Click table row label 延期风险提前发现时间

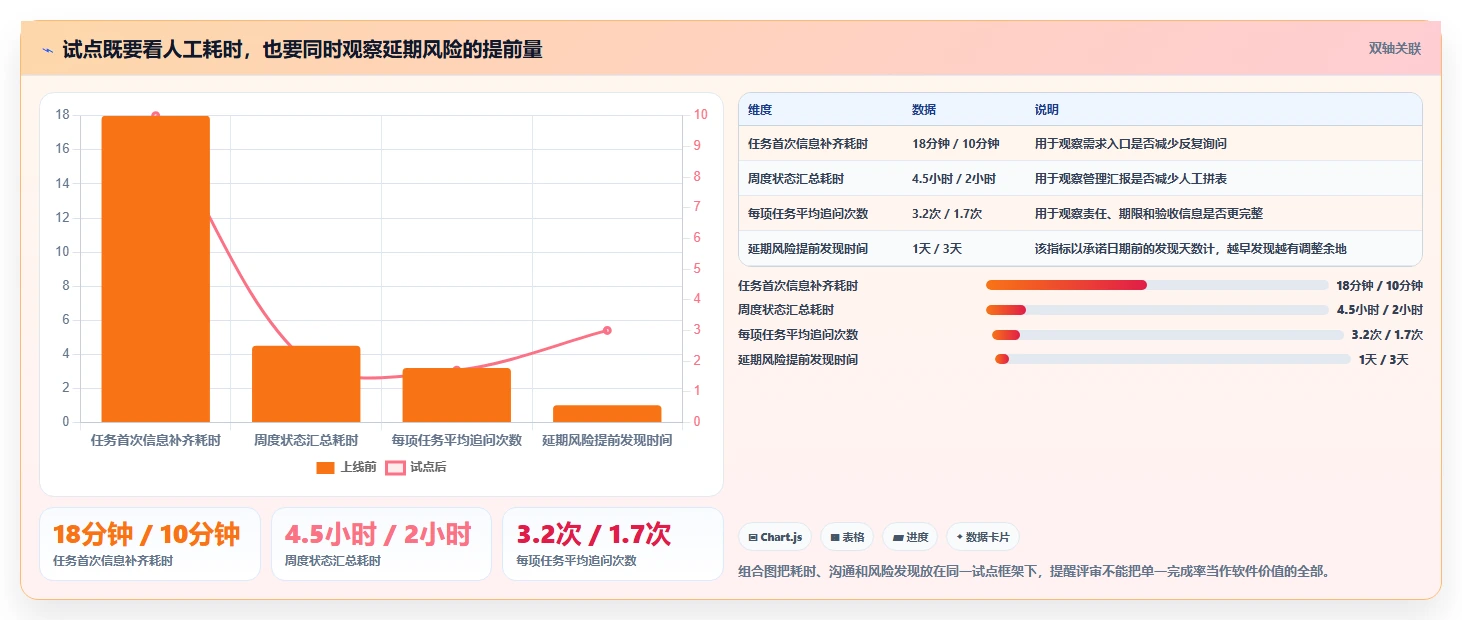808,249
